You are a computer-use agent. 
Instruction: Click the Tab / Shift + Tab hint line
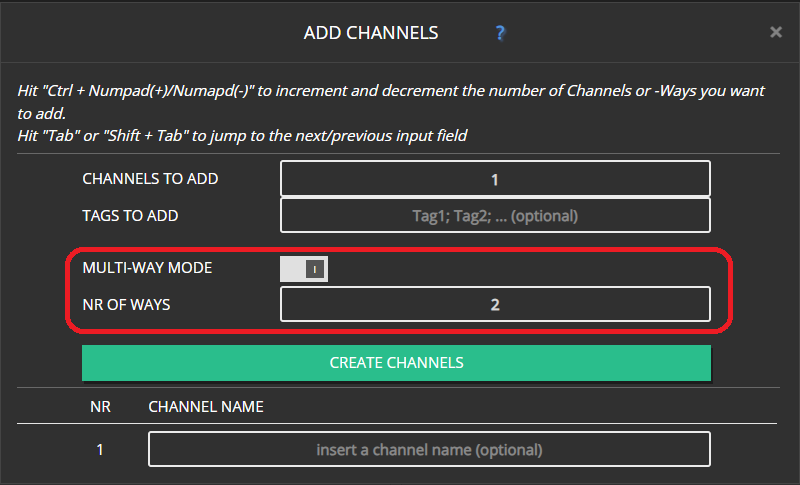pos(242,135)
